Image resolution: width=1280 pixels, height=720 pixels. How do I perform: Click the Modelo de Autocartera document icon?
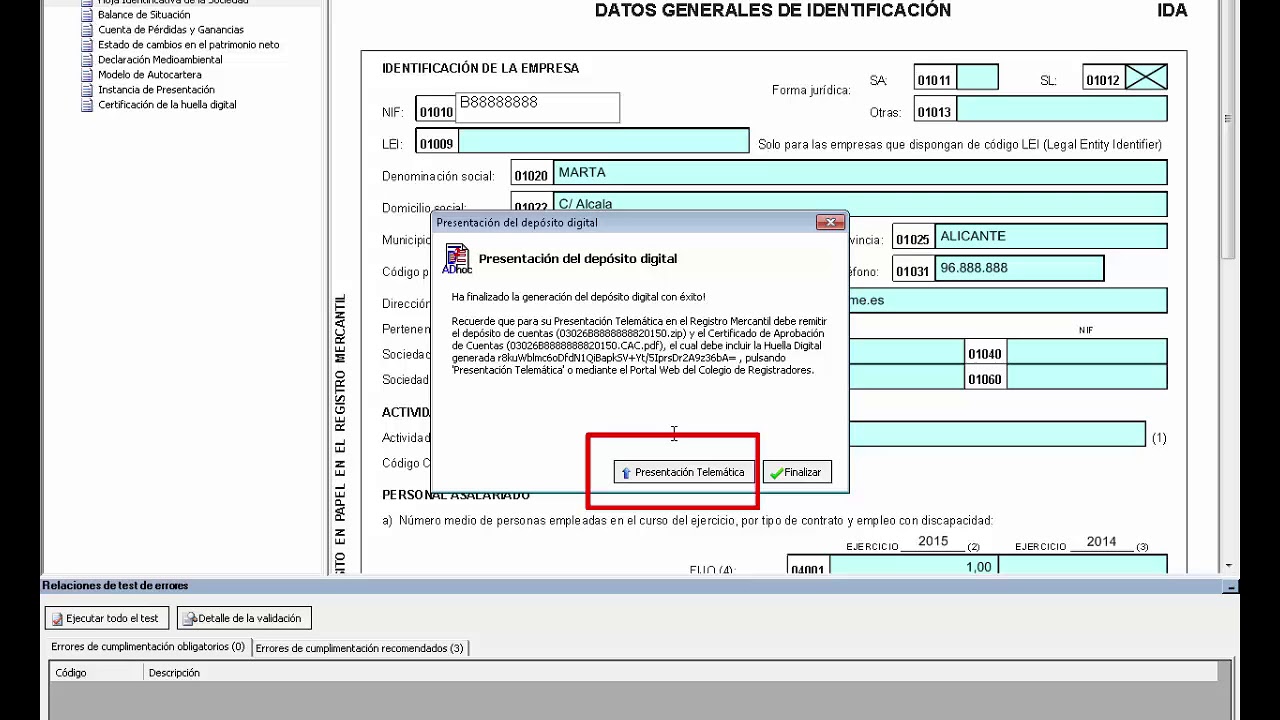(x=88, y=75)
